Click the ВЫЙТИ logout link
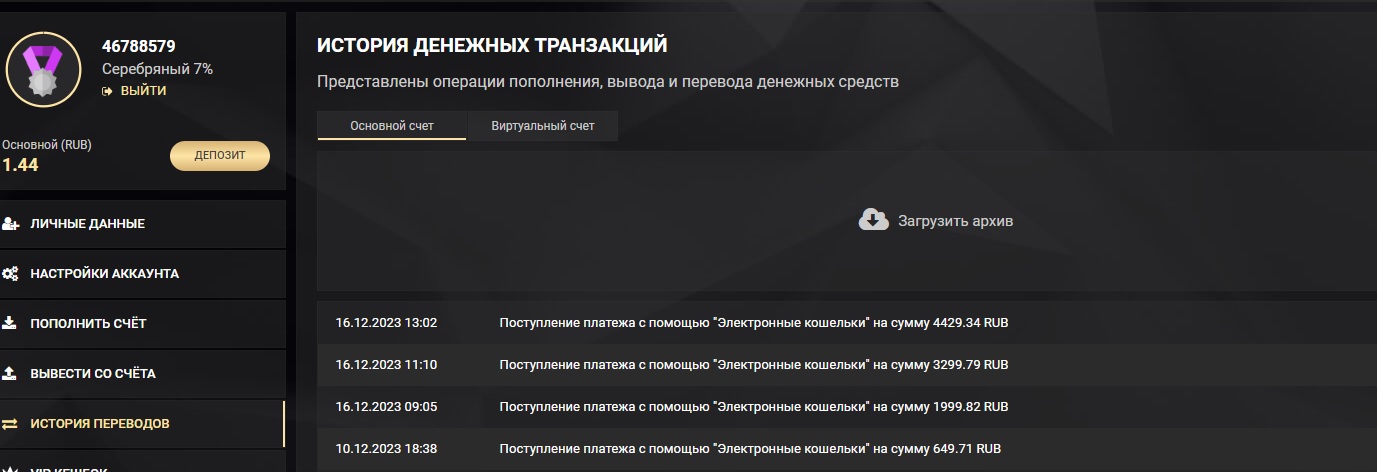Screen dimensions: 1377x472 coord(143,91)
